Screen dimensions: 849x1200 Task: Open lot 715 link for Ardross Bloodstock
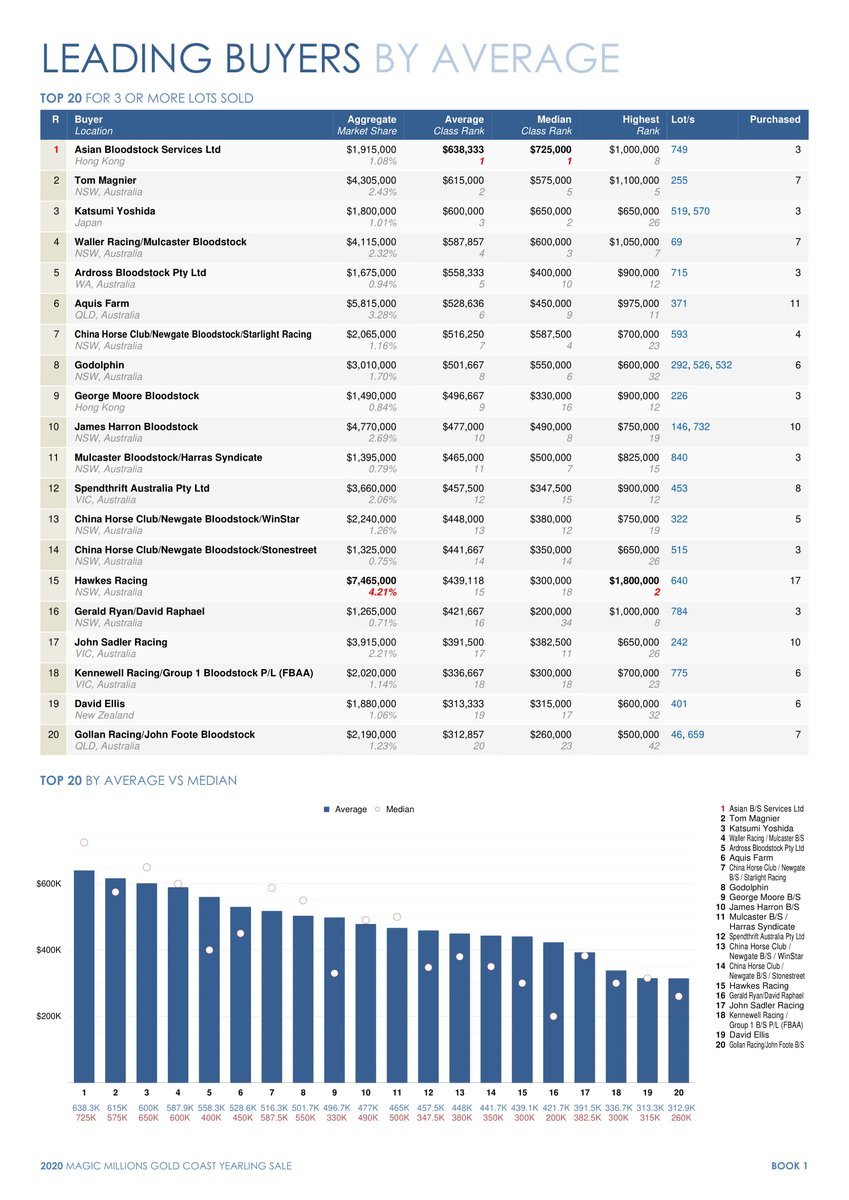tap(679, 272)
